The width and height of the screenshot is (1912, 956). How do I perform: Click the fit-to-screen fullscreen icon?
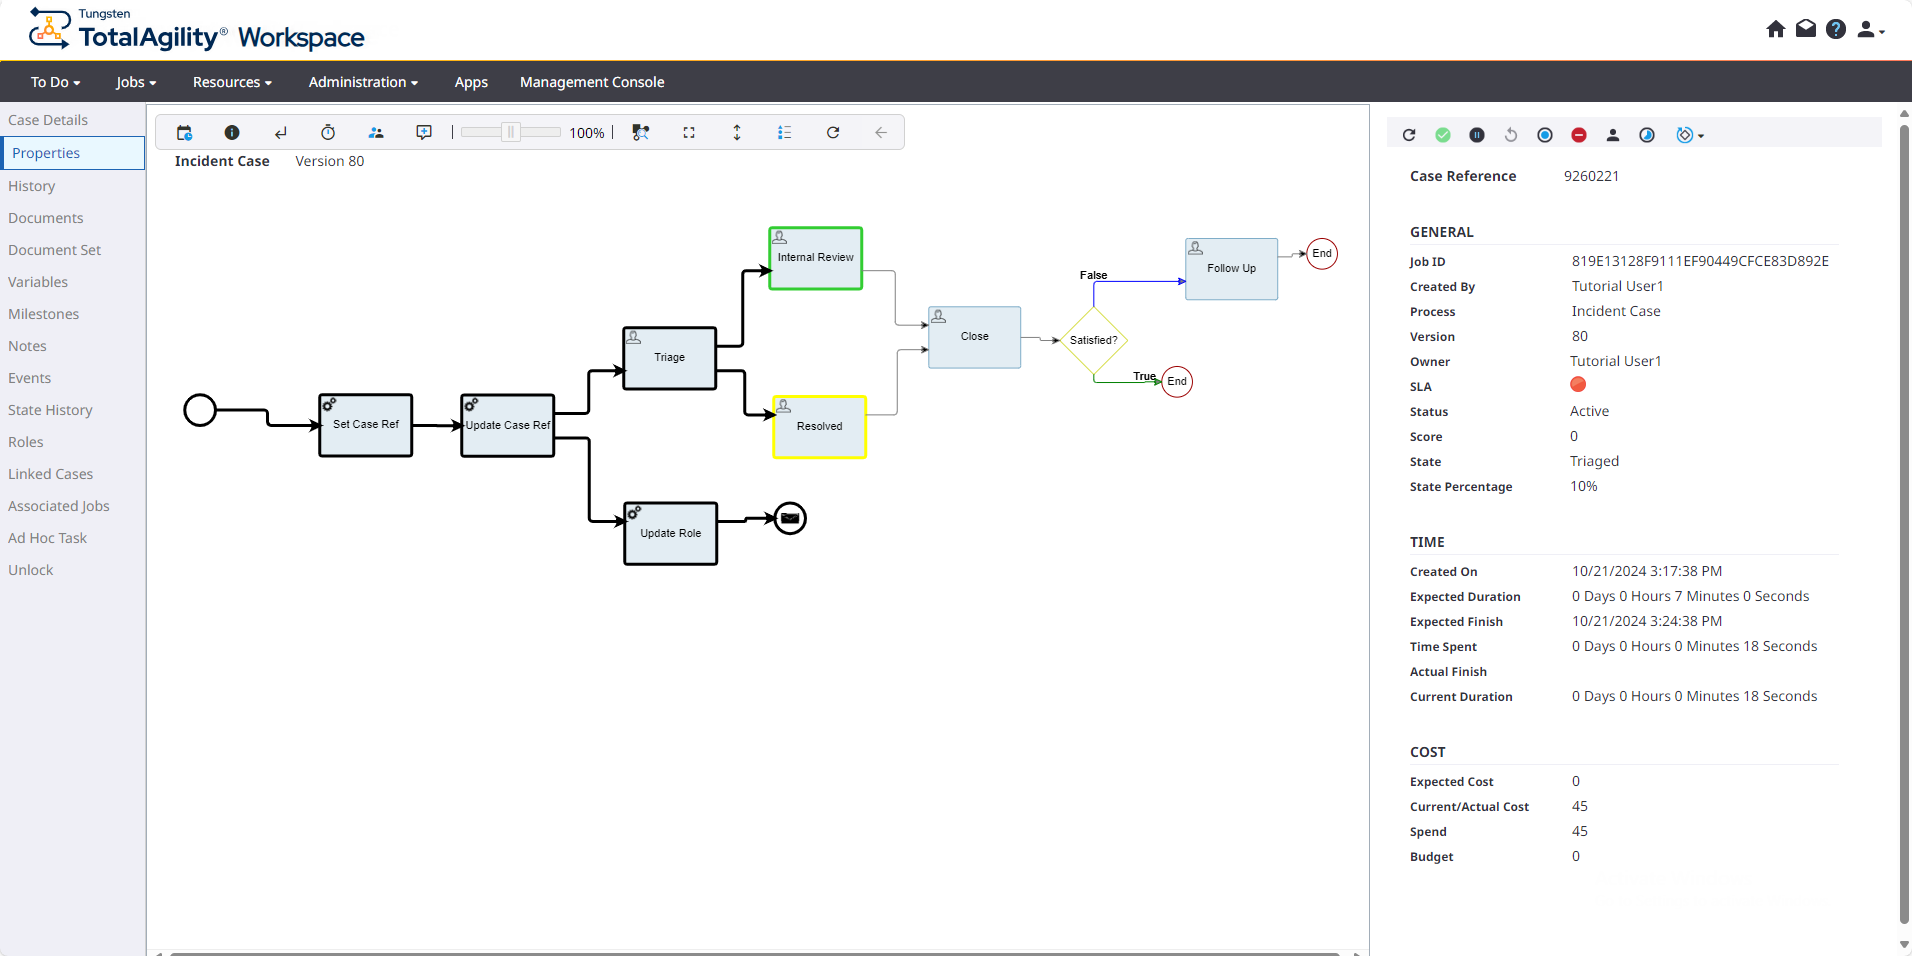[689, 133]
